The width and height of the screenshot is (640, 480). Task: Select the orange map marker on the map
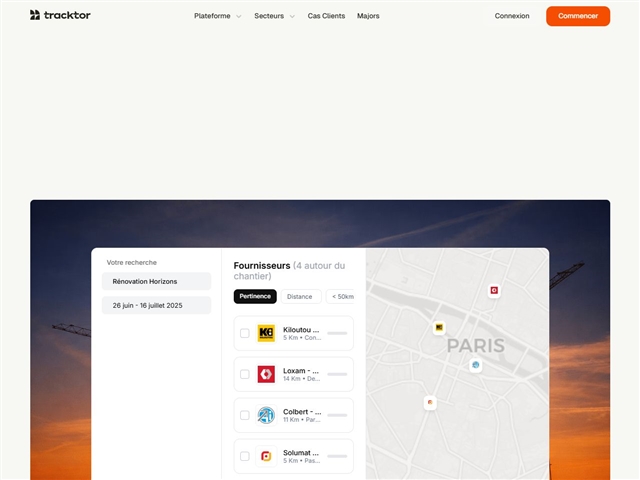(430, 402)
